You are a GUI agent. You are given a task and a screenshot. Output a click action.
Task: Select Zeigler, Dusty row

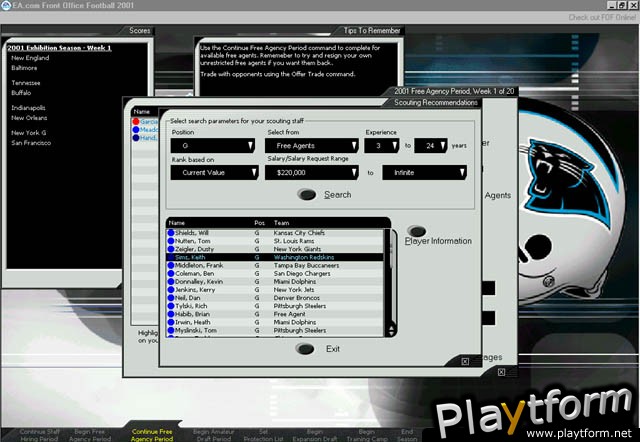[276, 249]
